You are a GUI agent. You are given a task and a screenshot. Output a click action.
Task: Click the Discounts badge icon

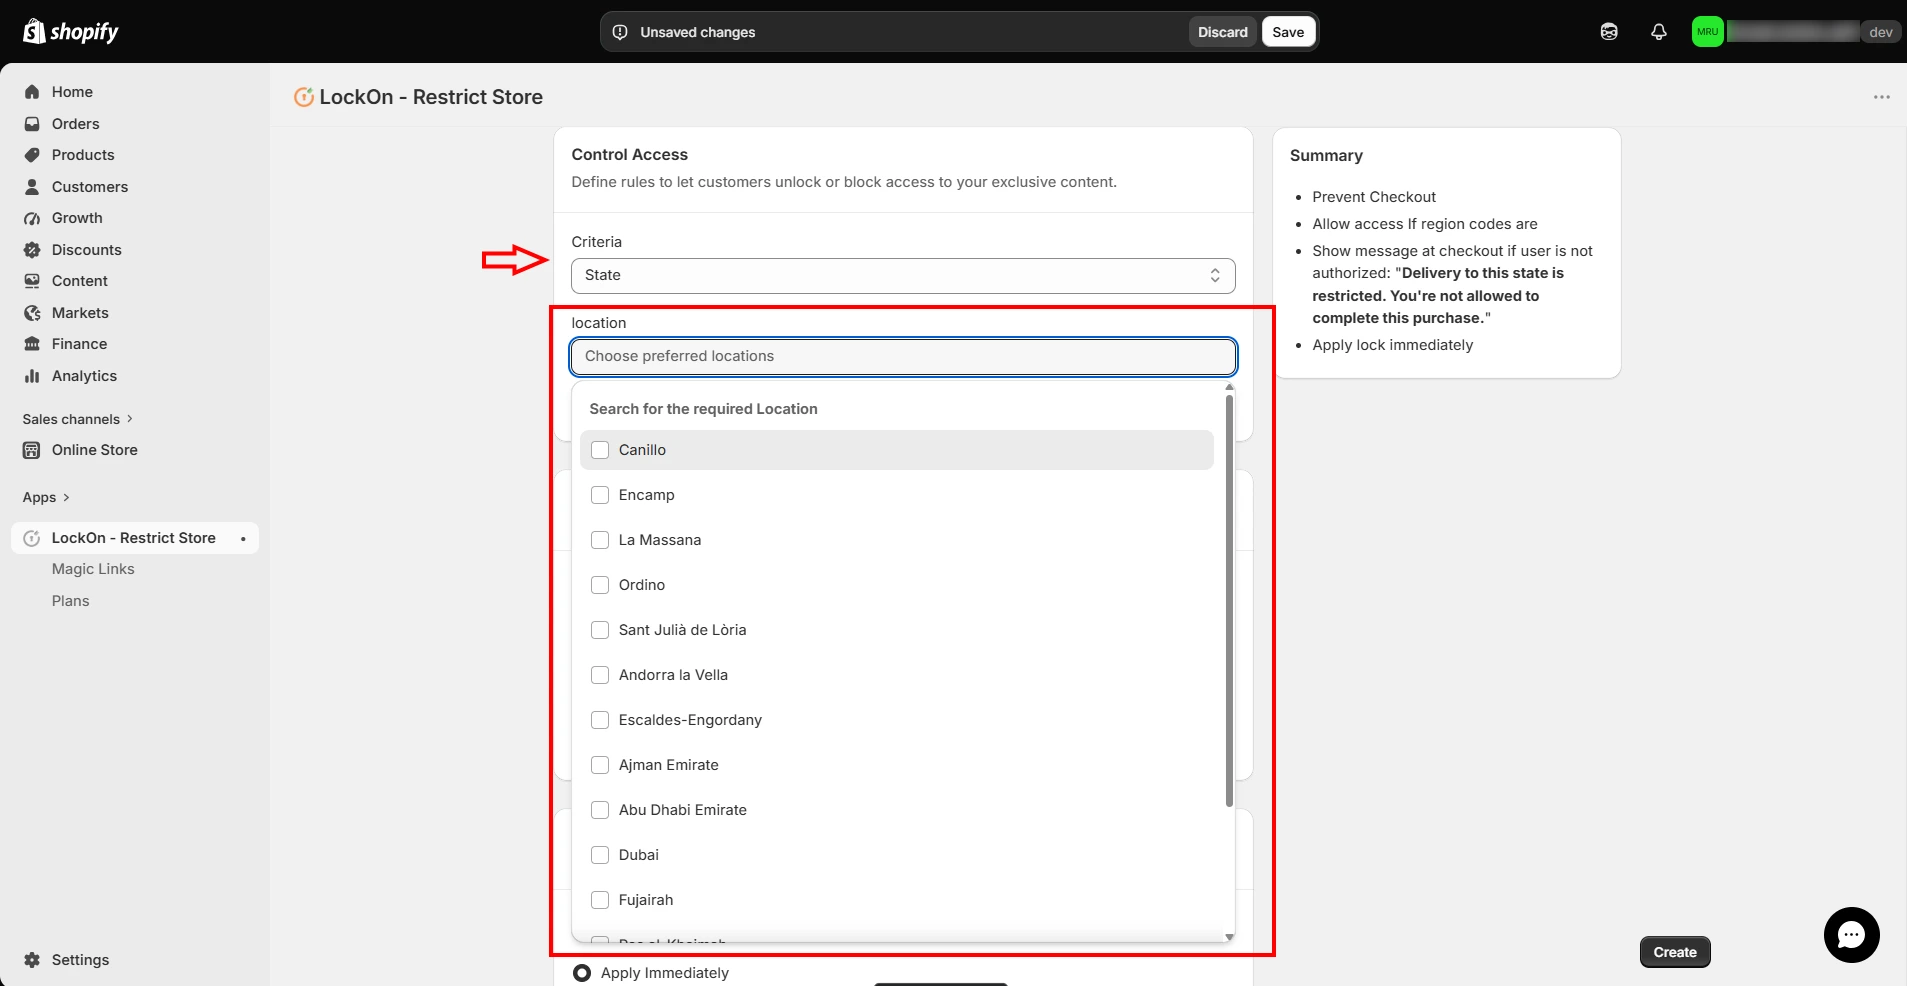click(x=32, y=250)
